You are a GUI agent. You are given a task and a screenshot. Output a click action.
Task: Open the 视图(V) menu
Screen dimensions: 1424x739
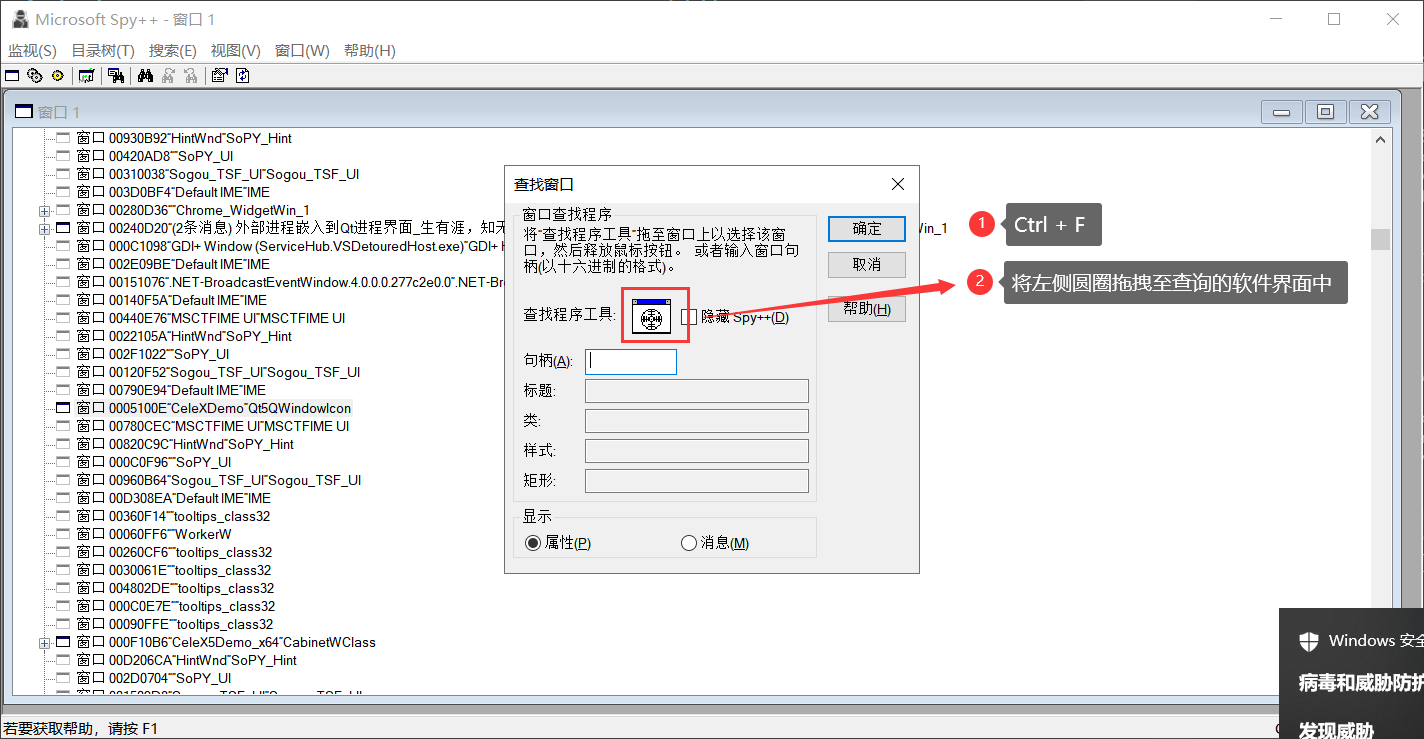[236, 51]
